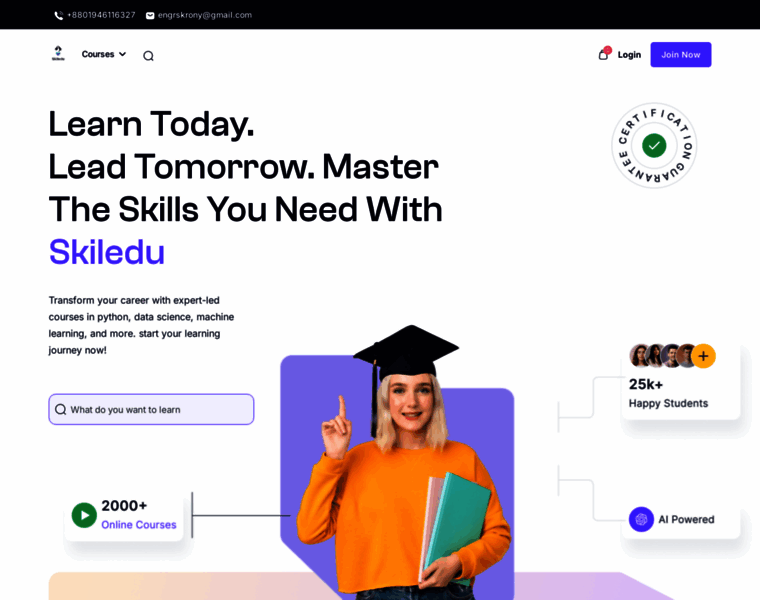Expand the Courses dropdown chevron
760x600 pixels.
point(123,54)
